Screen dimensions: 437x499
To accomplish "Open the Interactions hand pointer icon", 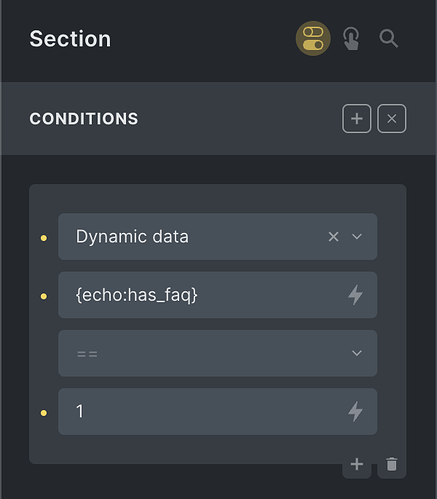I will pyautogui.click(x=351, y=39).
